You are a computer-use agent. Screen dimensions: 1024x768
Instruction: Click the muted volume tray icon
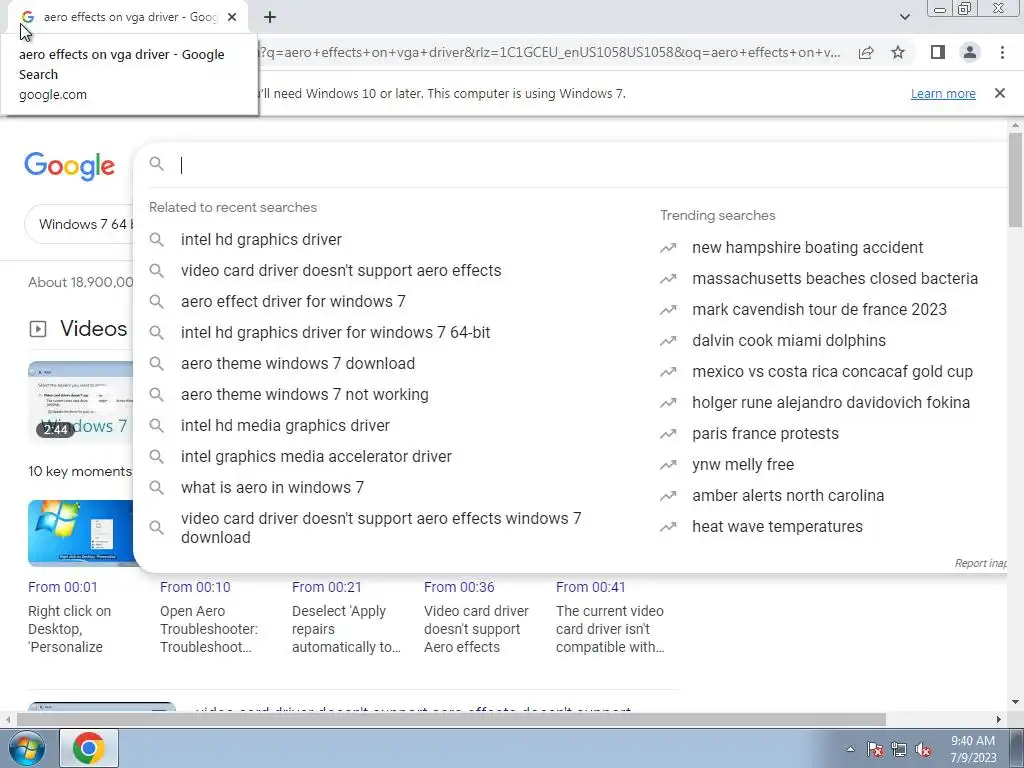923,749
